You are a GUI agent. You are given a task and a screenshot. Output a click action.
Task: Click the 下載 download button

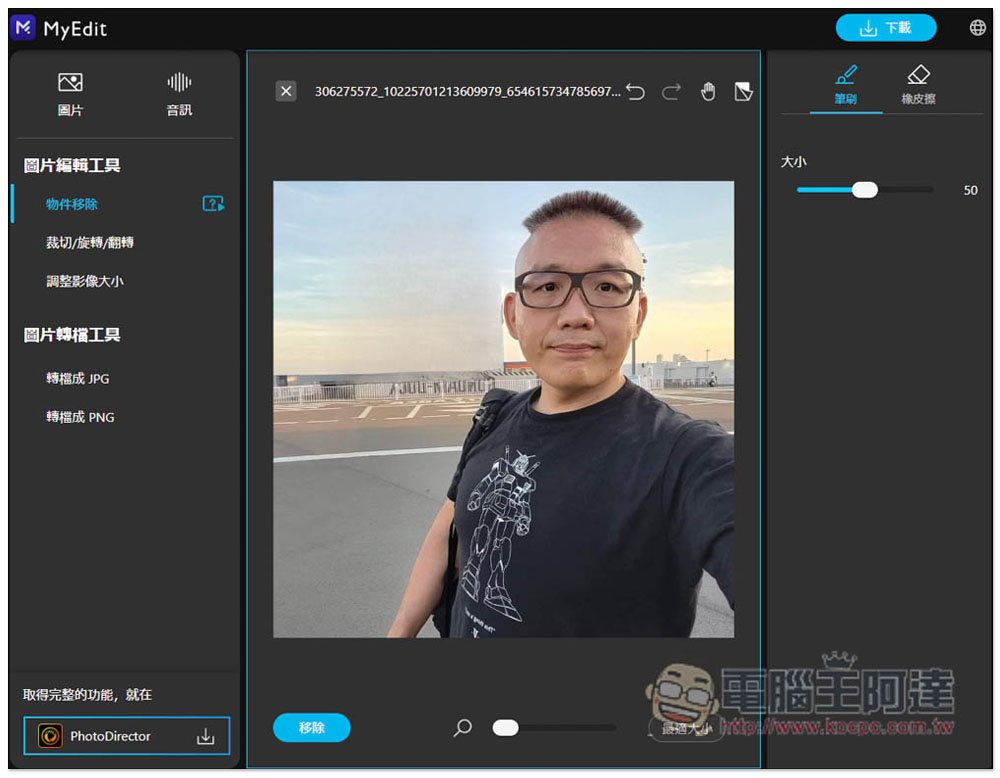tap(886, 28)
